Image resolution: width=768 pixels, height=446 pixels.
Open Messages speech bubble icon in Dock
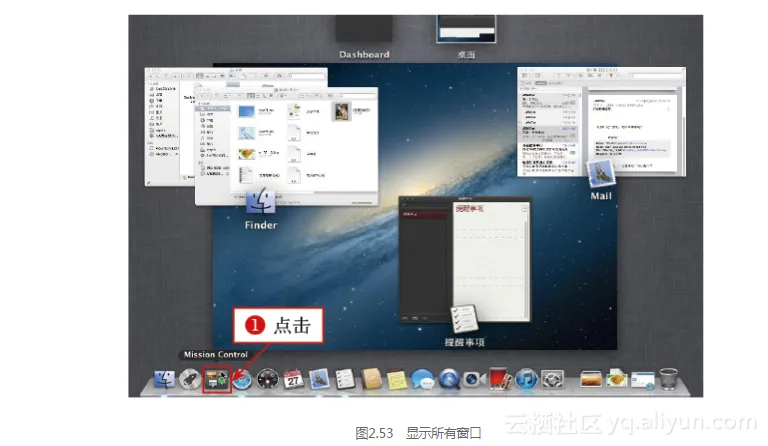pyautogui.click(x=423, y=379)
